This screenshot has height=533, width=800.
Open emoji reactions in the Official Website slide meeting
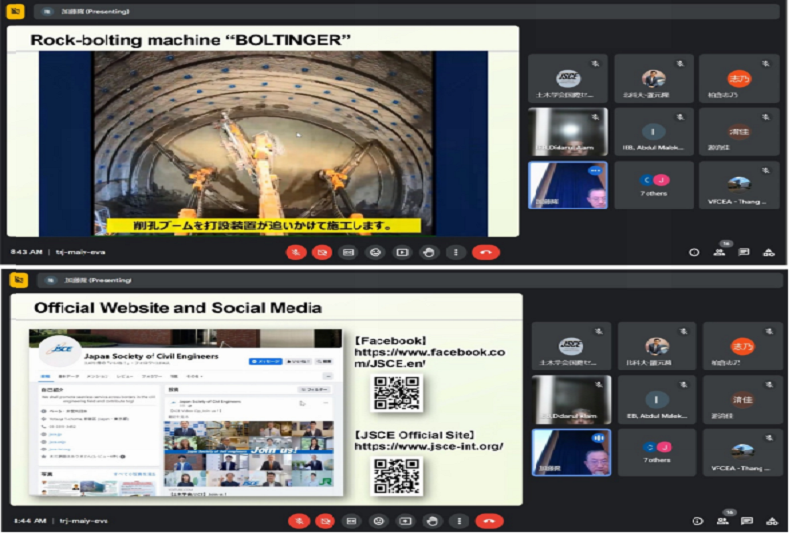(x=379, y=521)
